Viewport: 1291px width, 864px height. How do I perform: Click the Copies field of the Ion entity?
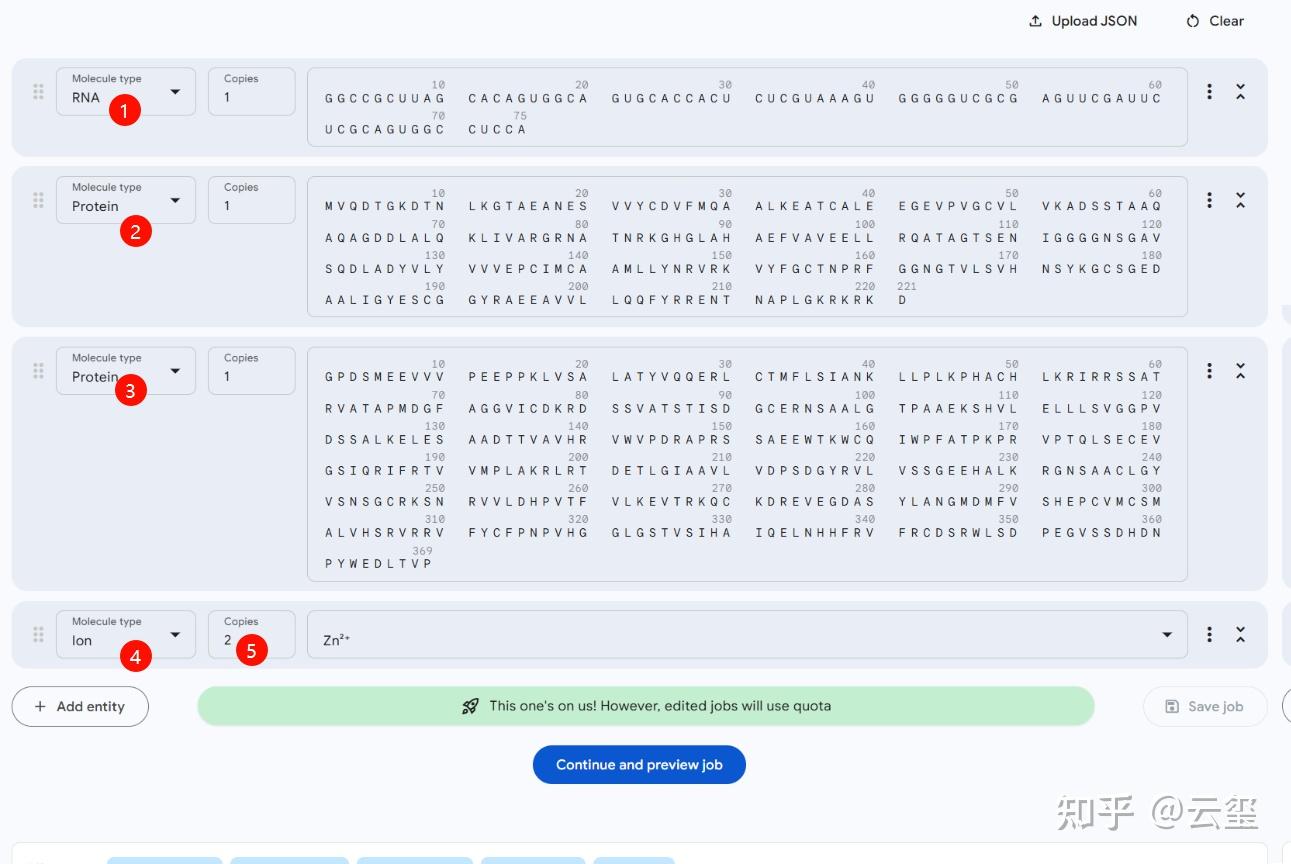coord(251,634)
